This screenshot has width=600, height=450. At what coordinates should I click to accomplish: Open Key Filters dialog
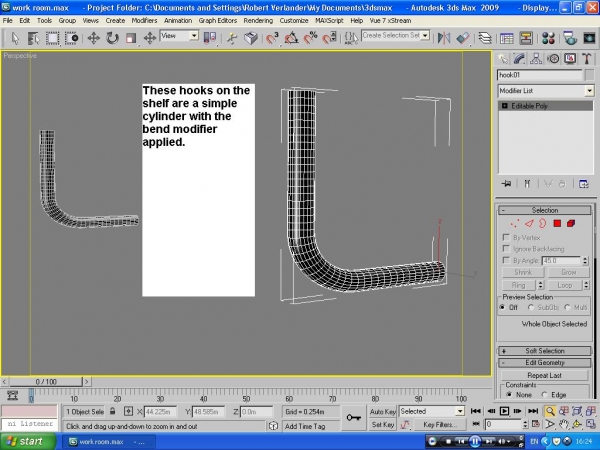pos(440,425)
